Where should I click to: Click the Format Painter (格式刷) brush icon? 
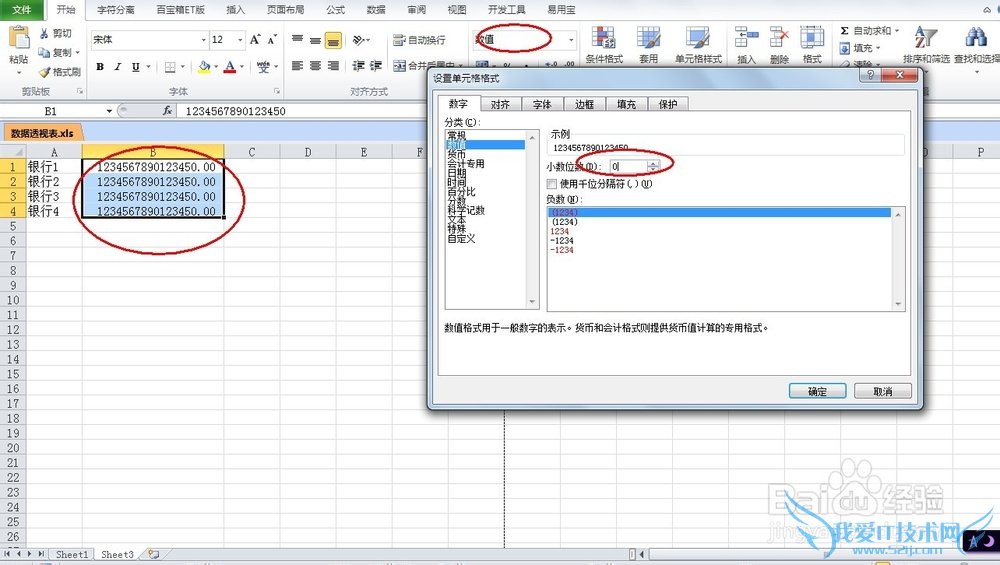(44, 72)
